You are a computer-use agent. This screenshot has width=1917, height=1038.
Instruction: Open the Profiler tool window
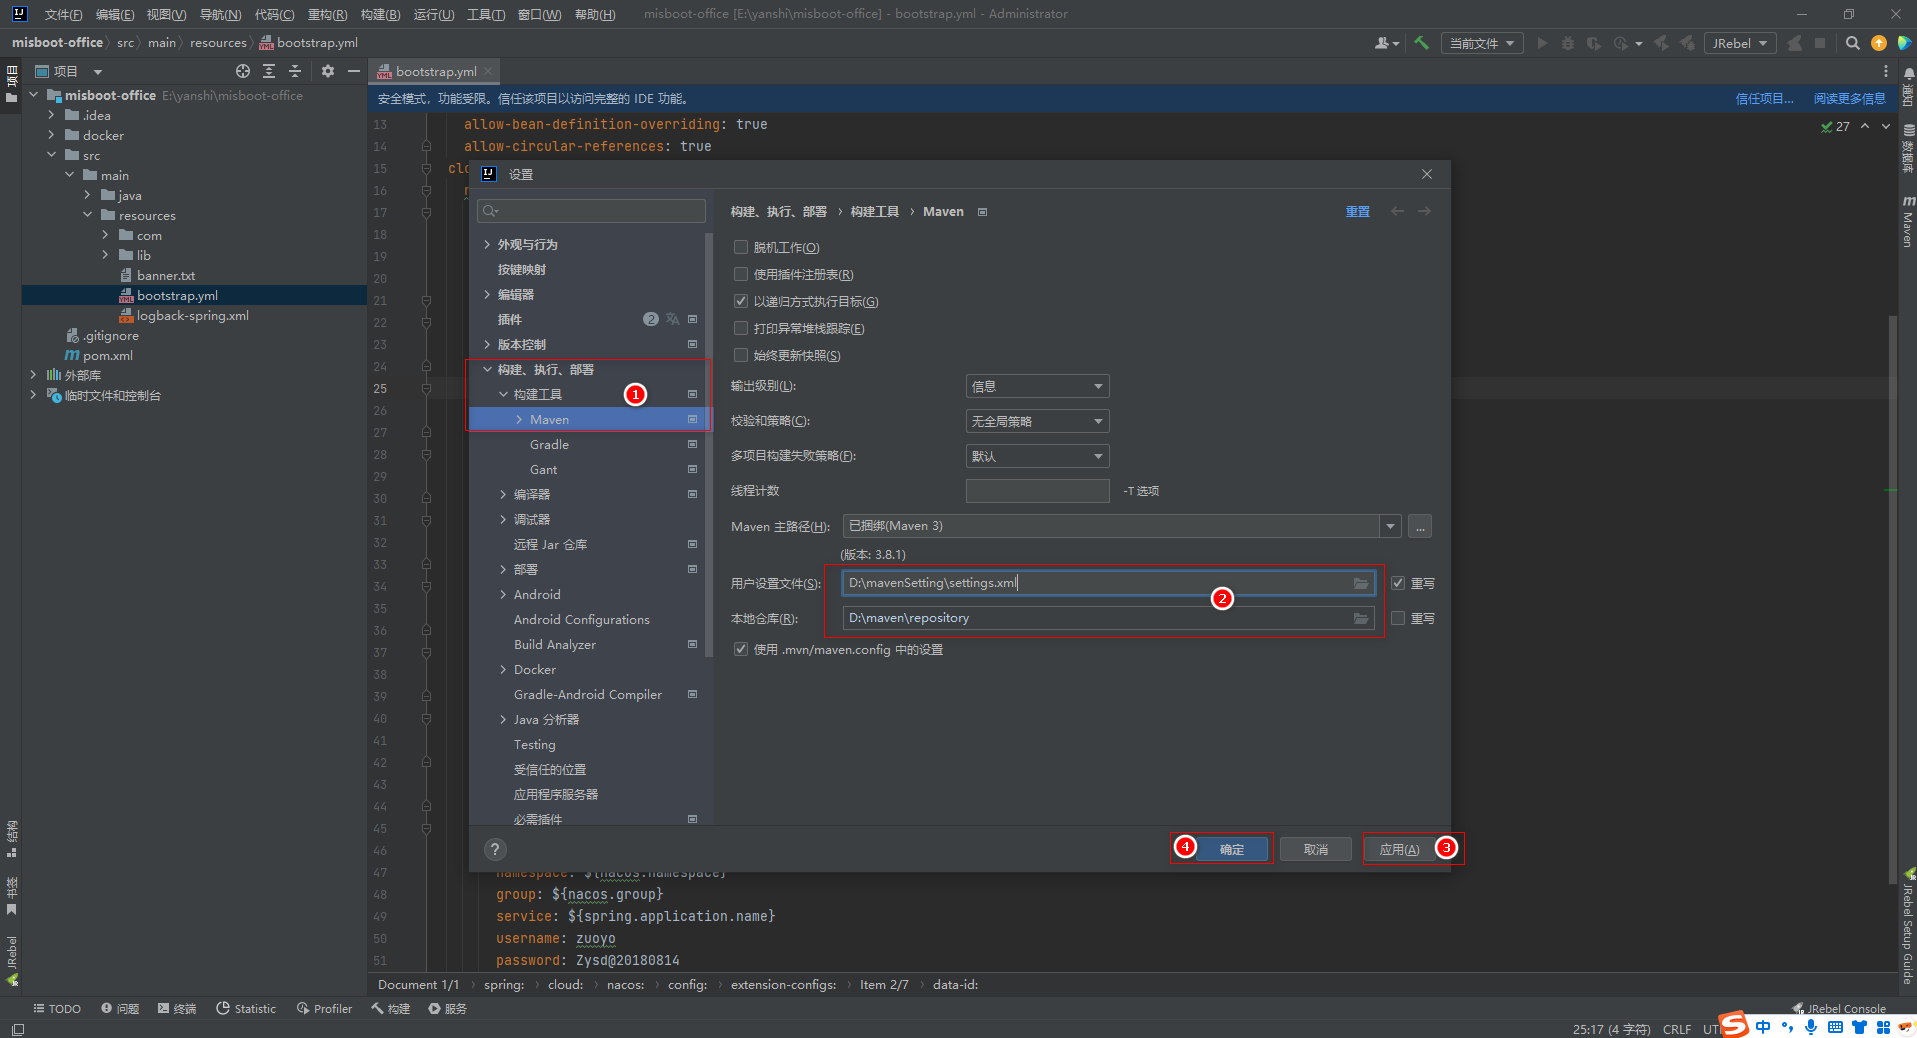(325, 1008)
